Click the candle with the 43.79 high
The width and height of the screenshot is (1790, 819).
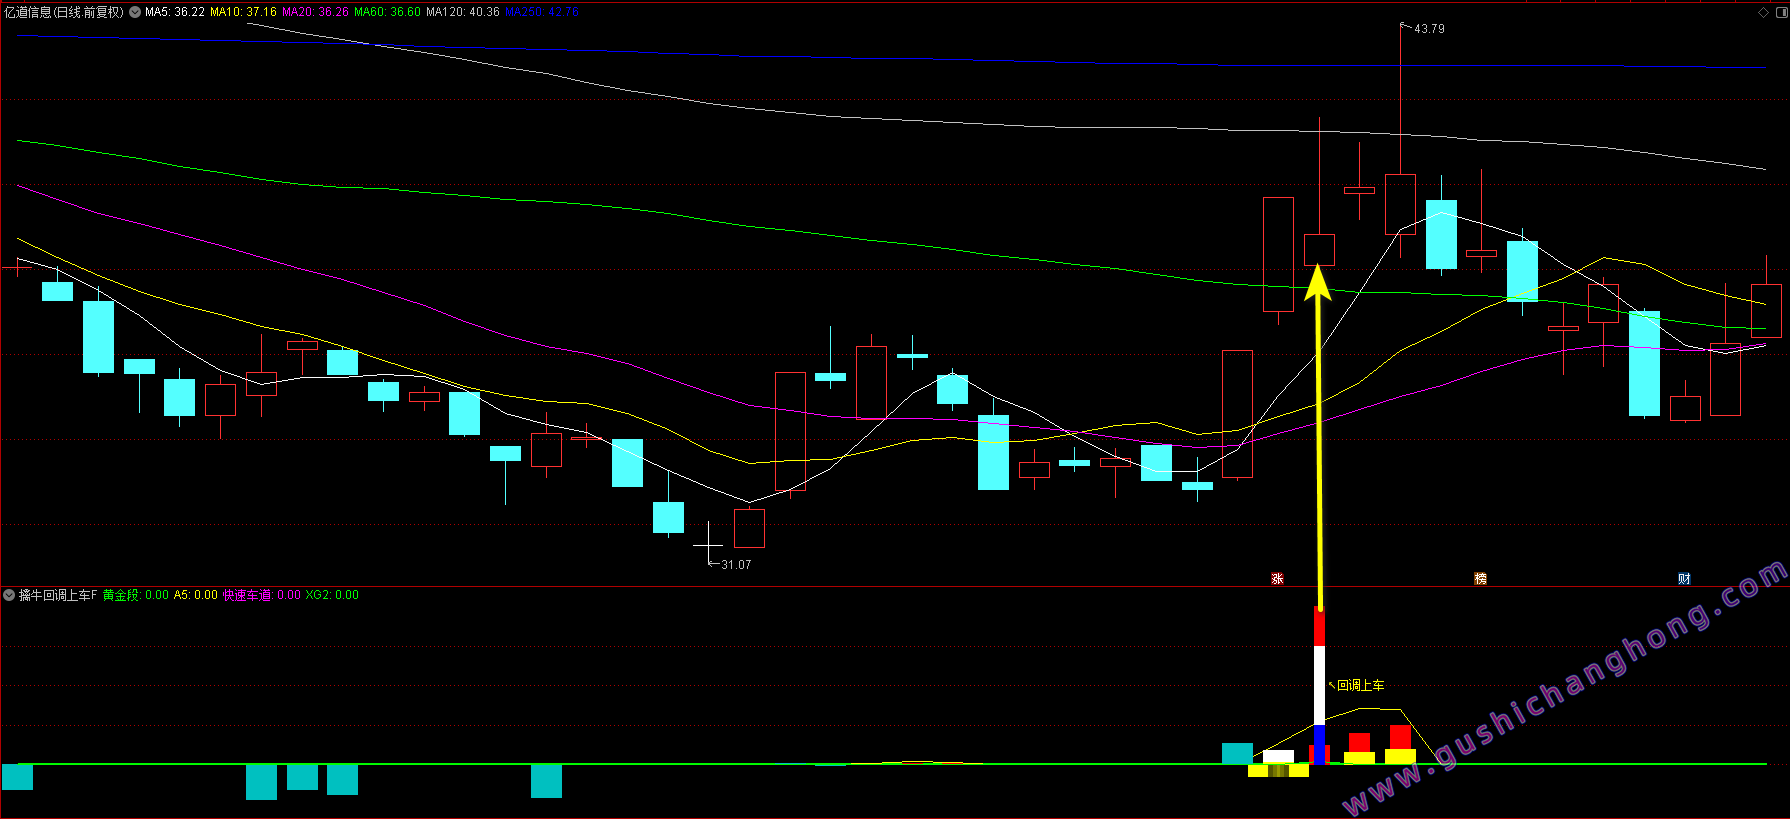pos(1400,204)
